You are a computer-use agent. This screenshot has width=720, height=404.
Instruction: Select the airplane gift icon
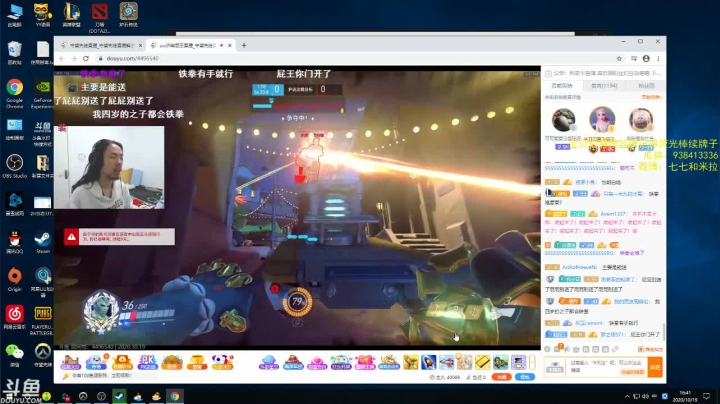446,362
